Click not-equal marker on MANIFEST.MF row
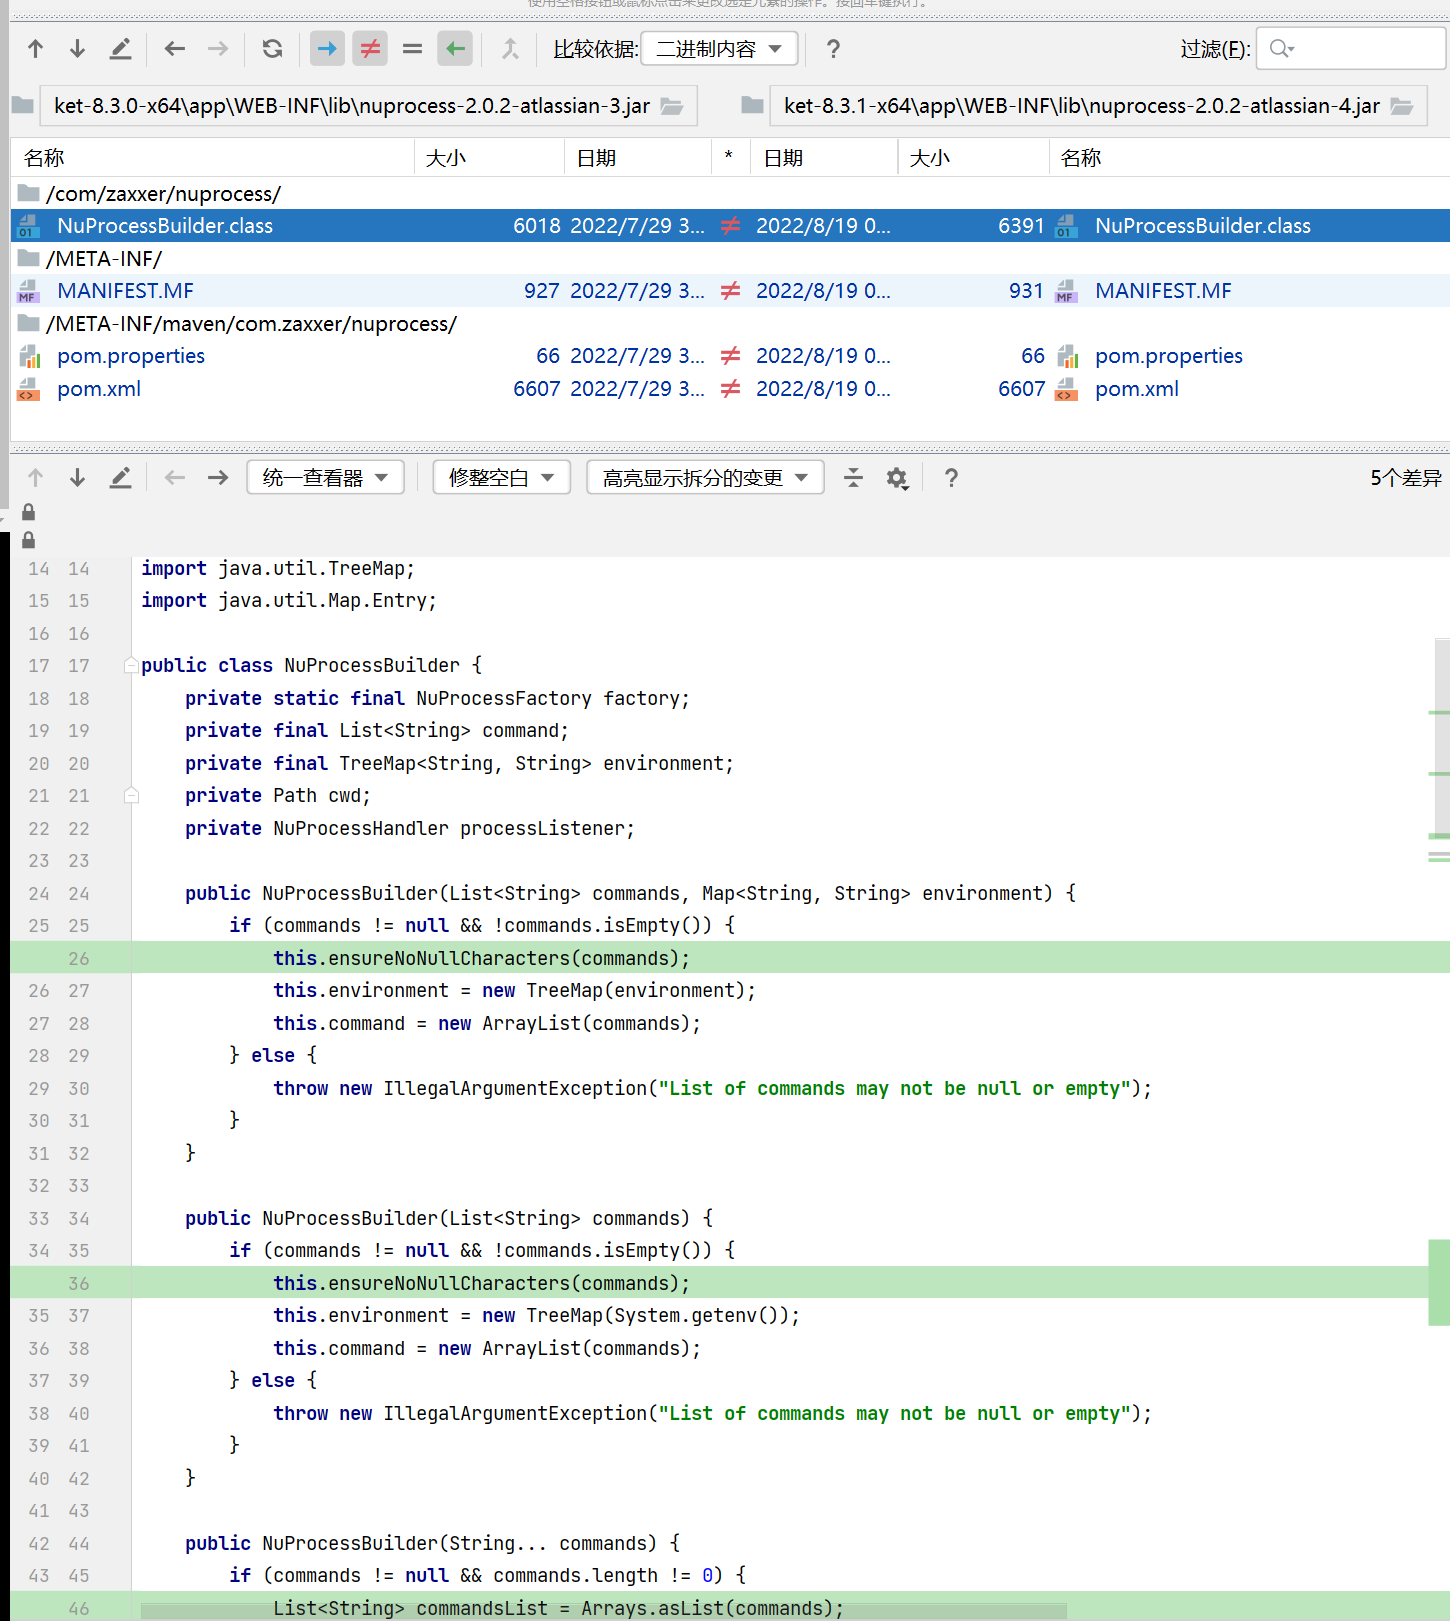This screenshot has width=1450, height=1621. pos(731,291)
